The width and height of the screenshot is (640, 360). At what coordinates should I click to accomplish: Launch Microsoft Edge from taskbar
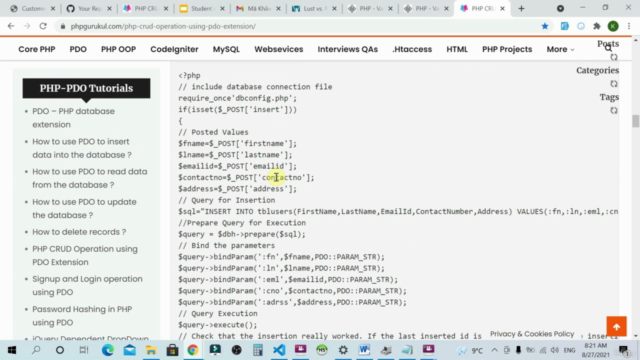pyautogui.click(x=108, y=350)
